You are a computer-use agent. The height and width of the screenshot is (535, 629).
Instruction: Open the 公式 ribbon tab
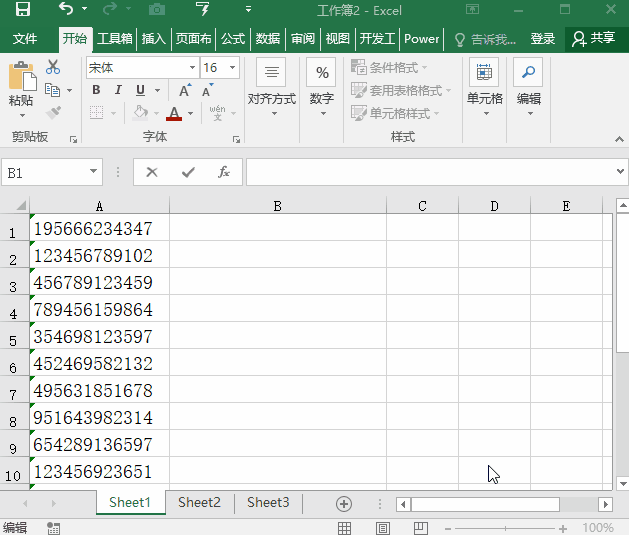233,39
